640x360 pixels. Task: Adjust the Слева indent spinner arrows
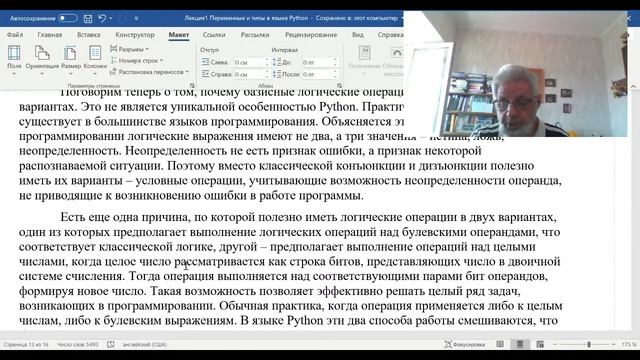267,62
